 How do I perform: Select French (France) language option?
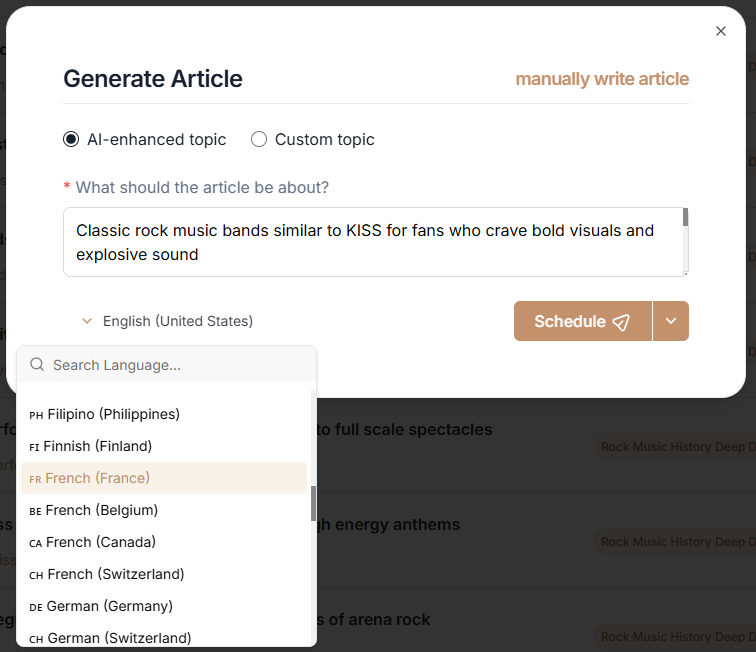click(164, 478)
